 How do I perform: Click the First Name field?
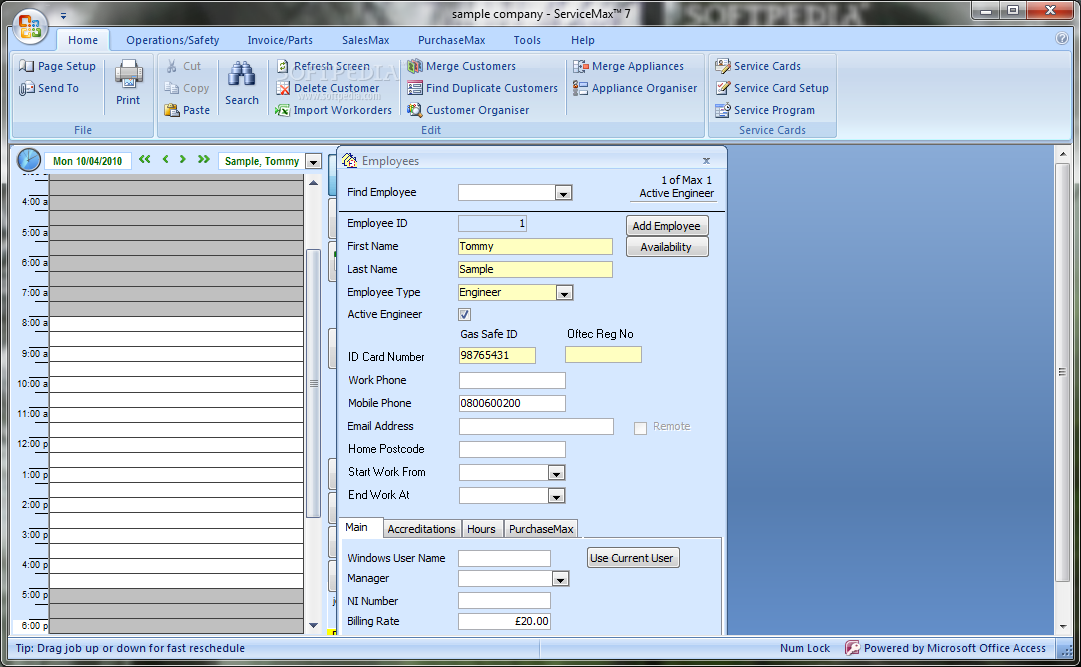click(x=535, y=246)
